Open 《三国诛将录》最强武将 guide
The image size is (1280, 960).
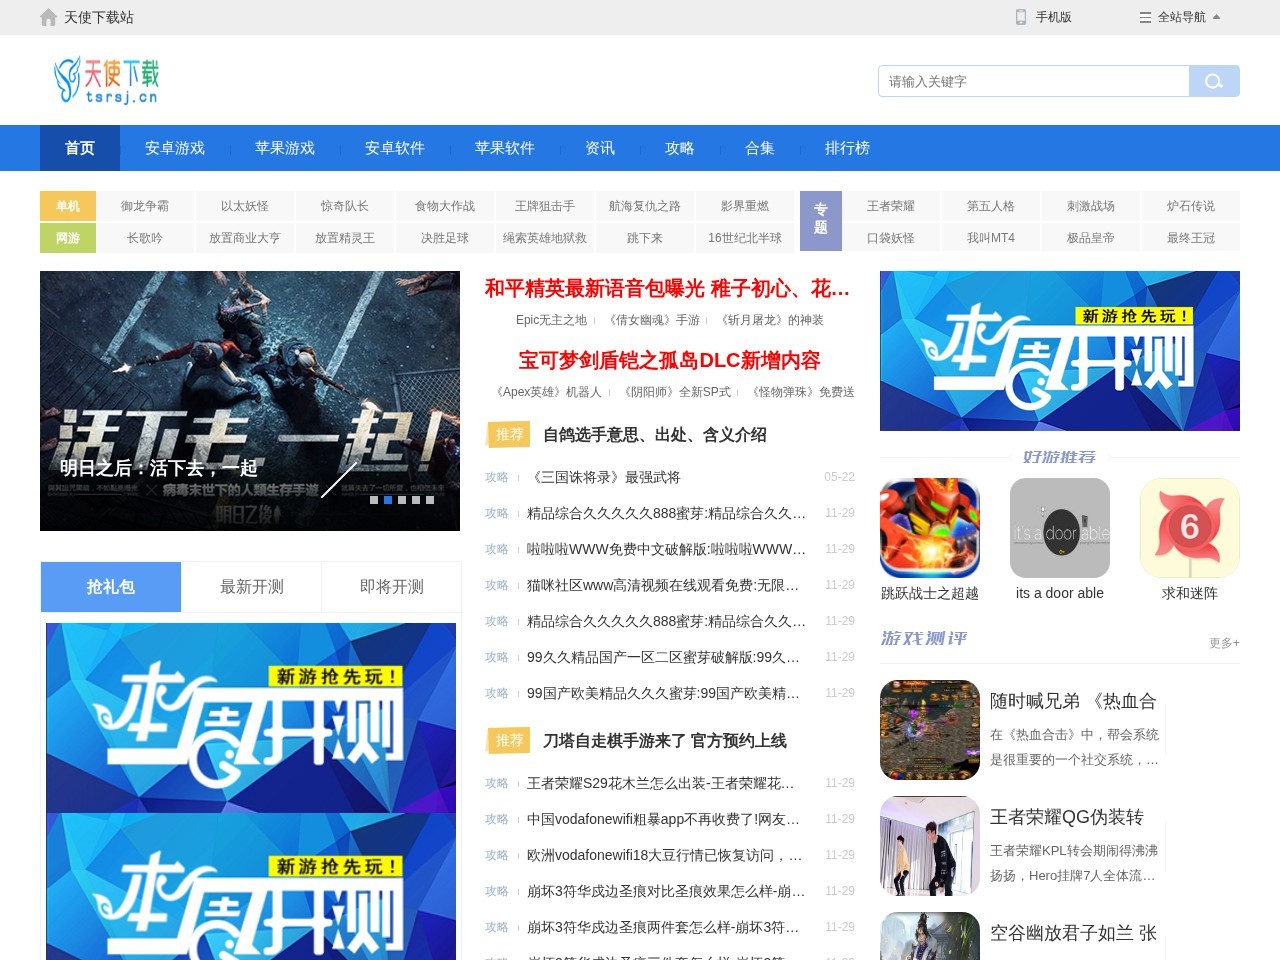coord(604,477)
